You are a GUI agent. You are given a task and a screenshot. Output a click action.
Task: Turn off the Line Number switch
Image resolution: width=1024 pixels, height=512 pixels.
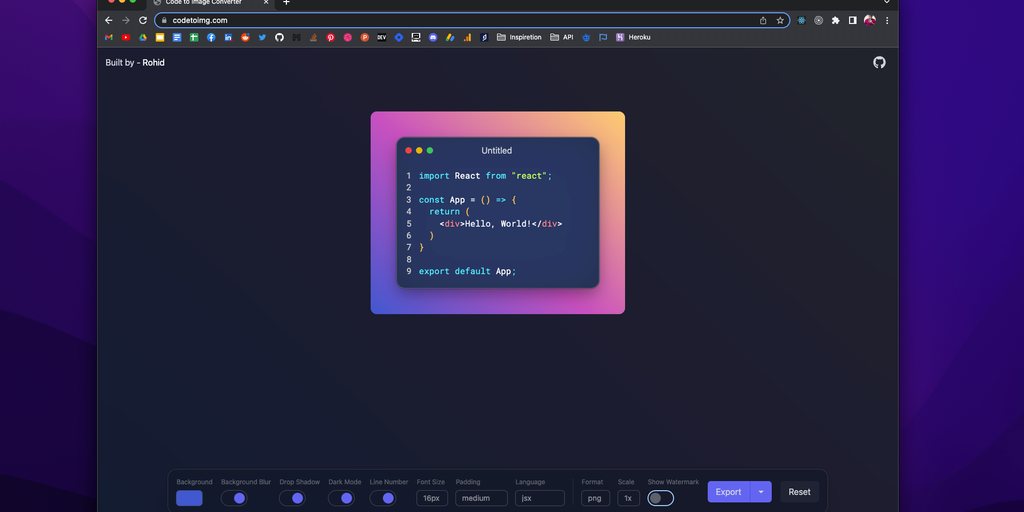(x=382, y=498)
